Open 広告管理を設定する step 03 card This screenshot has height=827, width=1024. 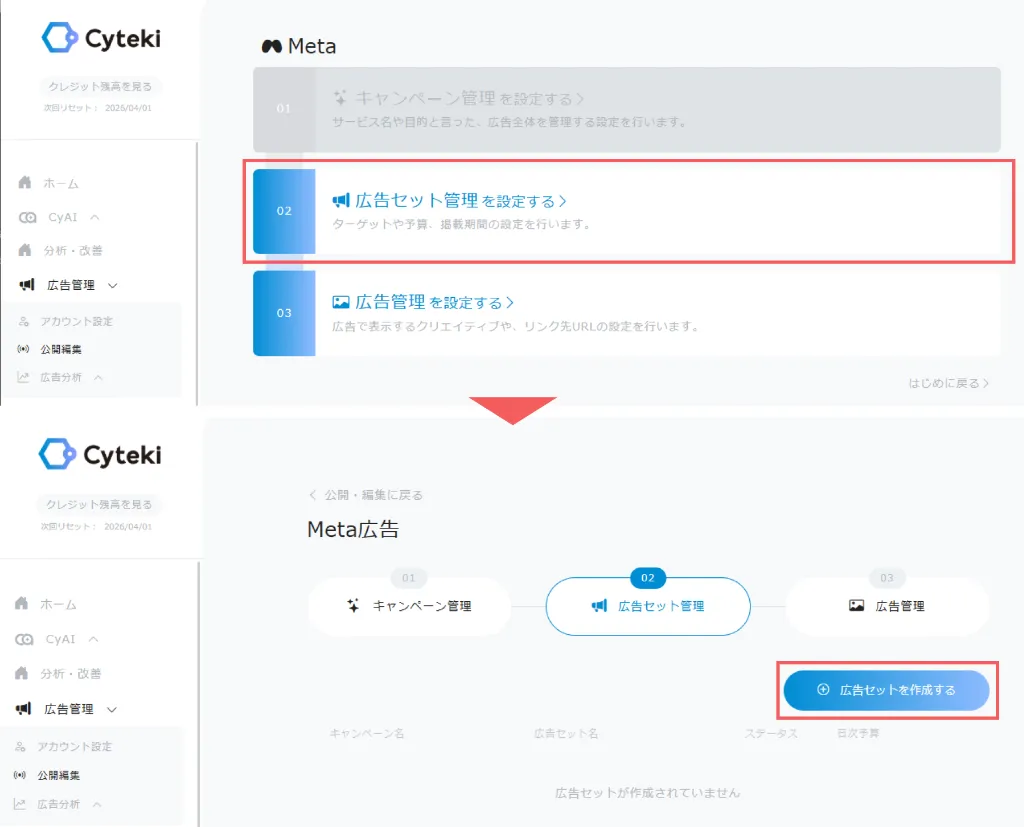point(627,312)
